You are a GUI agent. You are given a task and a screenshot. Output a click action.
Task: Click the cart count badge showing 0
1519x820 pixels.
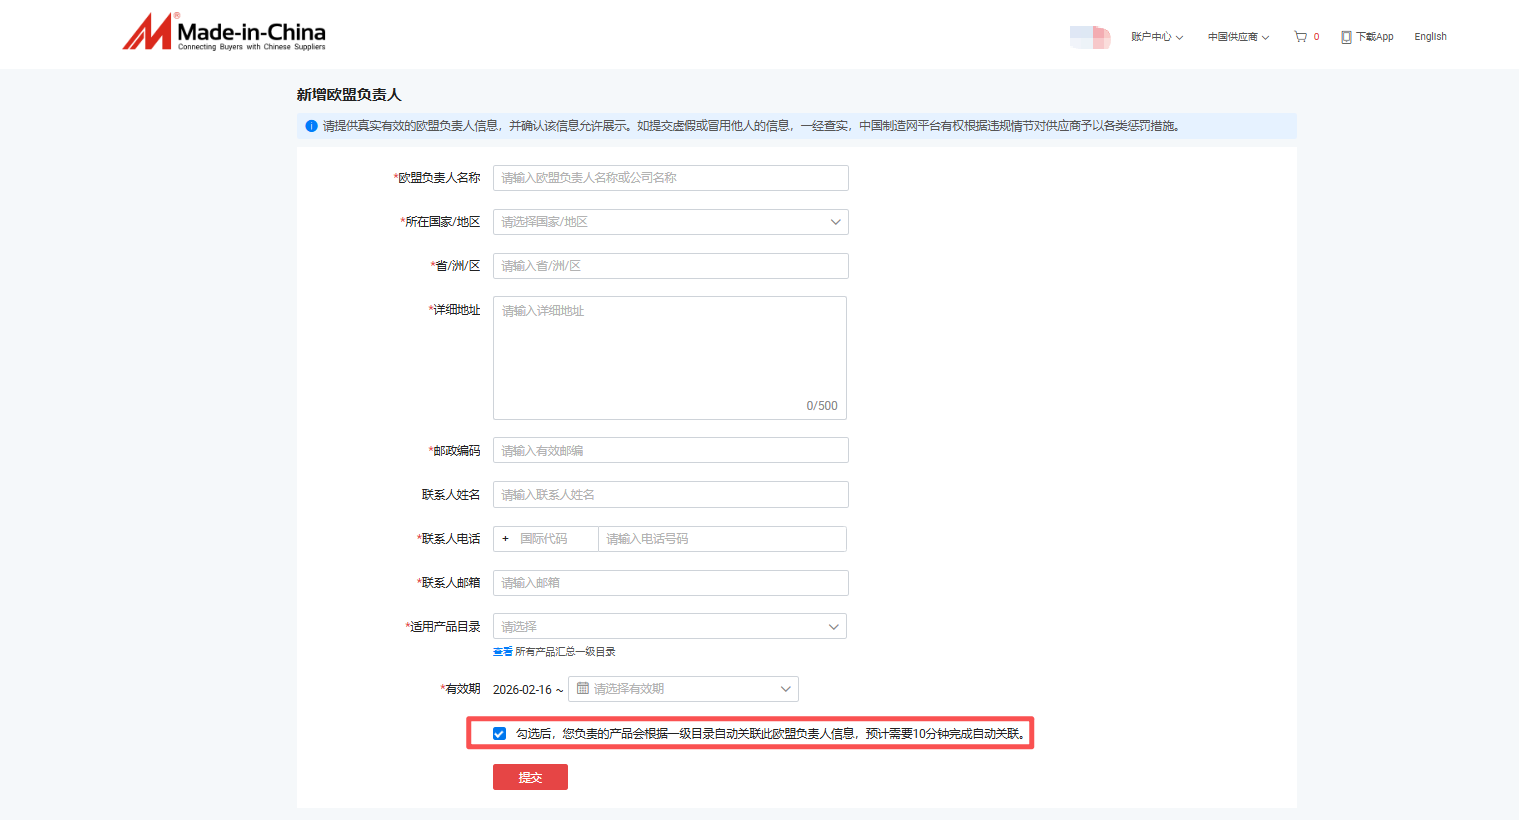coord(1315,36)
